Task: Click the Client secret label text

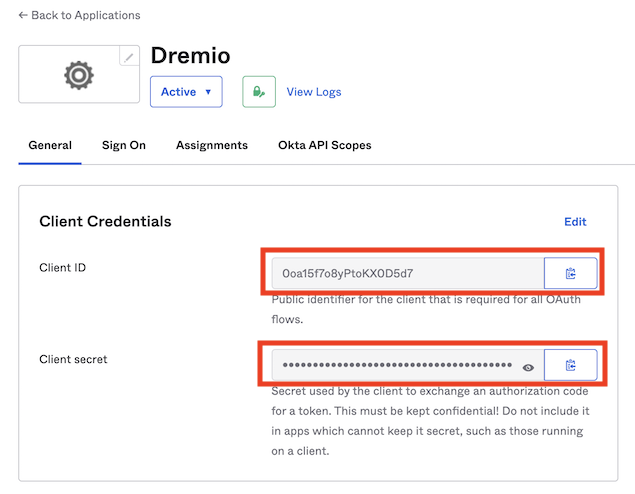Action: tap(73, 359)
